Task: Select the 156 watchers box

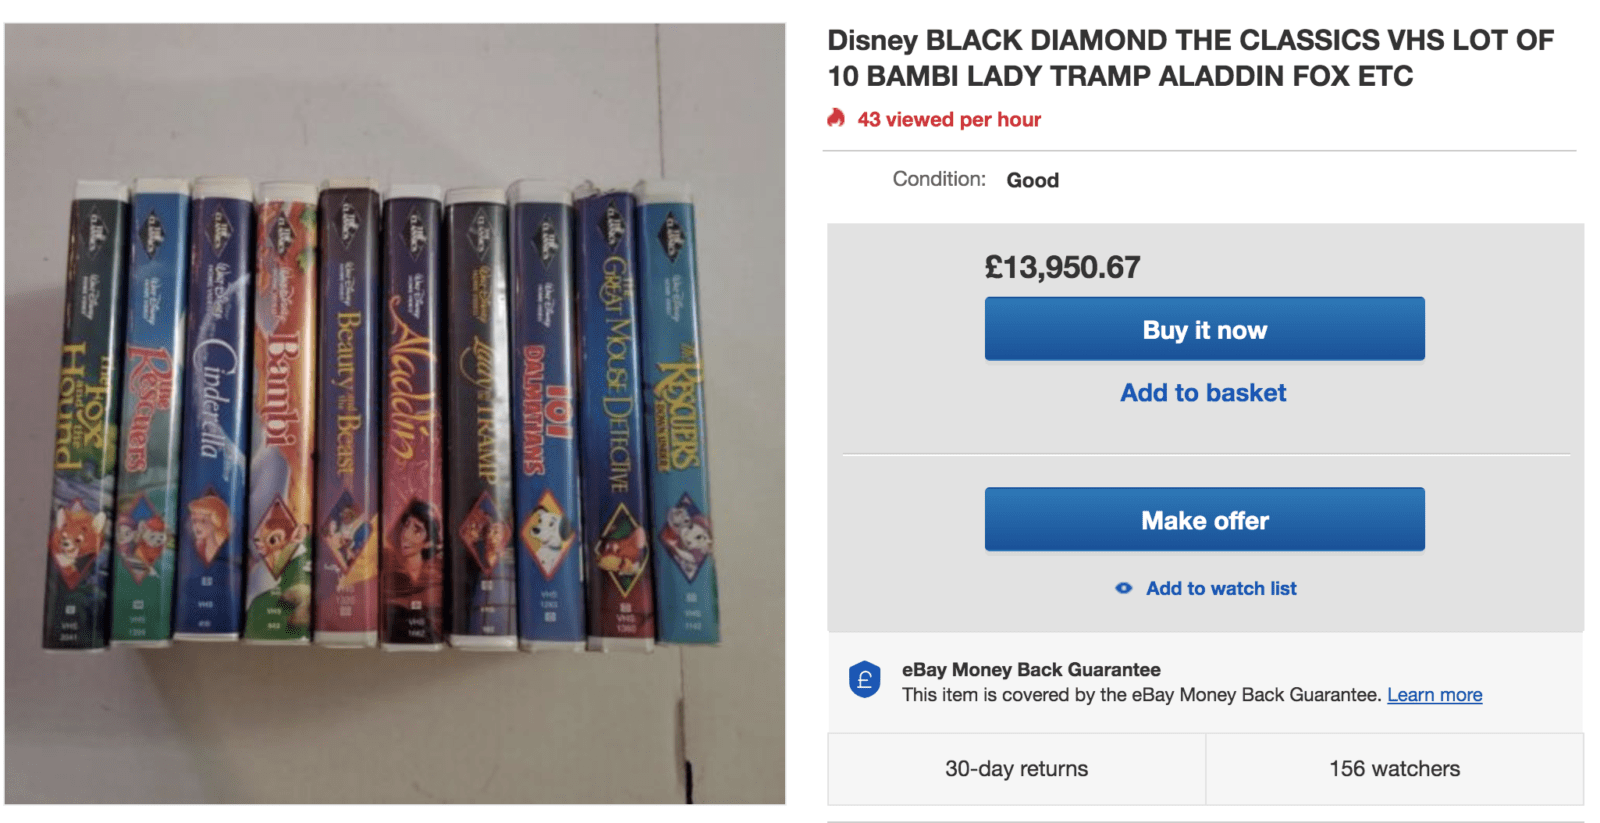Action: (x=1394, y=769)
